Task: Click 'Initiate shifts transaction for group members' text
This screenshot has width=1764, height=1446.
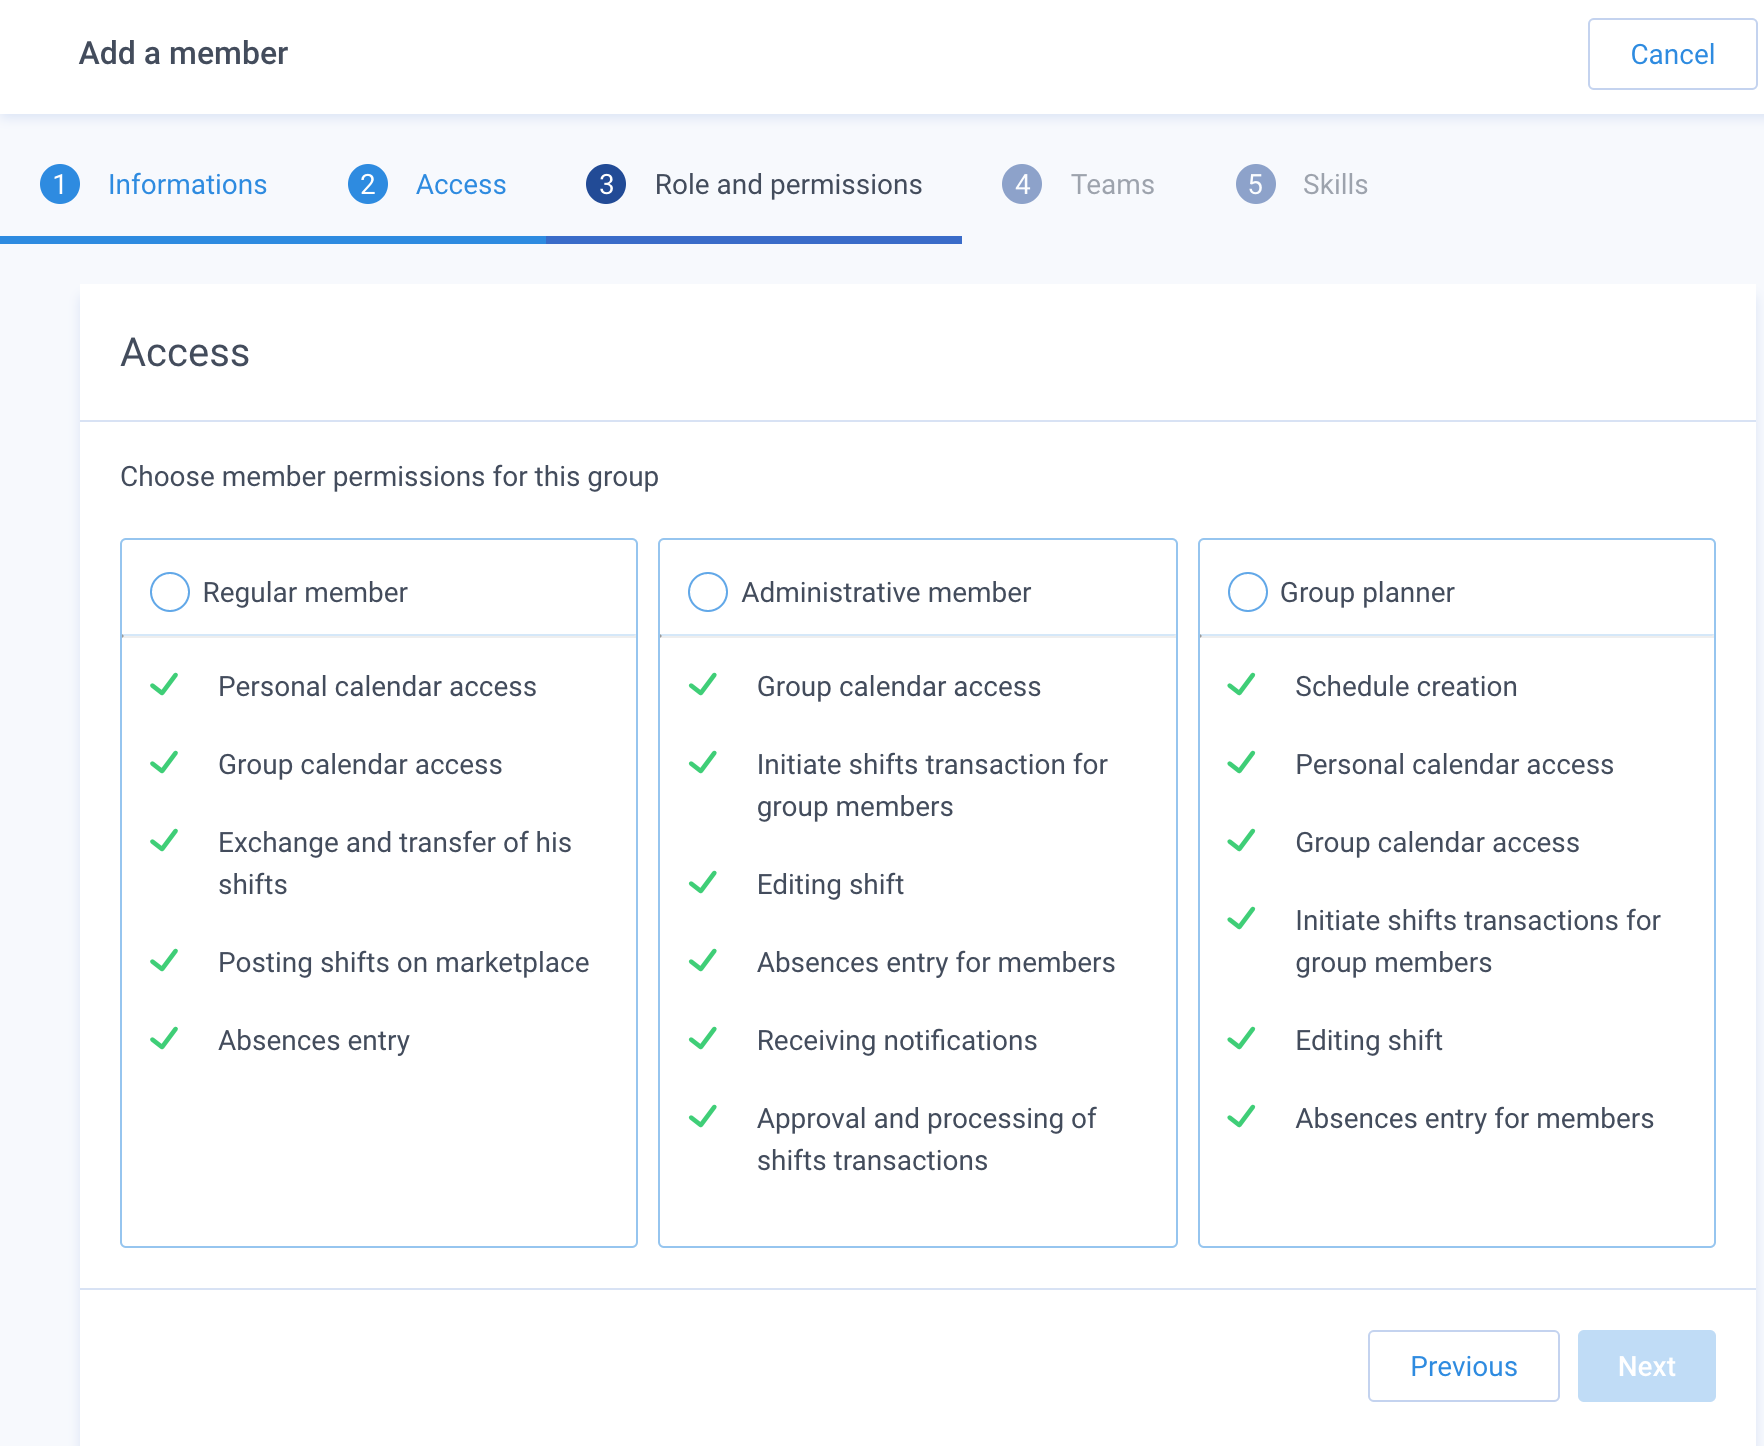Action: (x=932, y=785)
